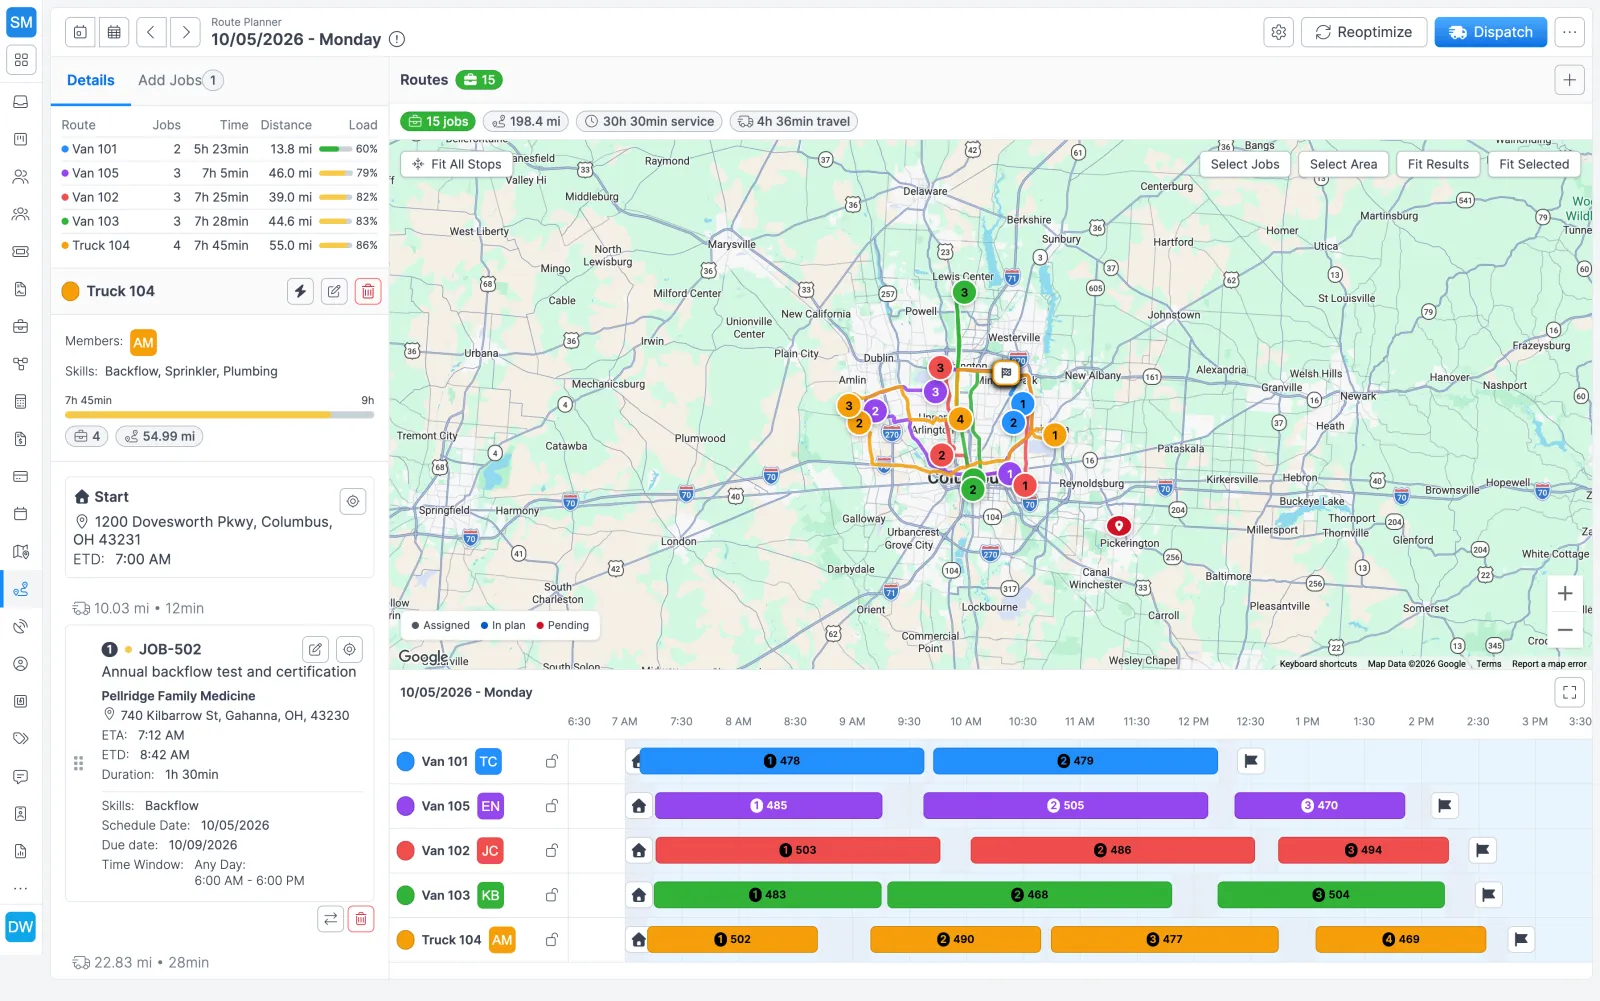Screen dimensions: 1600x1001
Task: Expand timeline to fullscreen
Action: click(x=1570, y=692)
